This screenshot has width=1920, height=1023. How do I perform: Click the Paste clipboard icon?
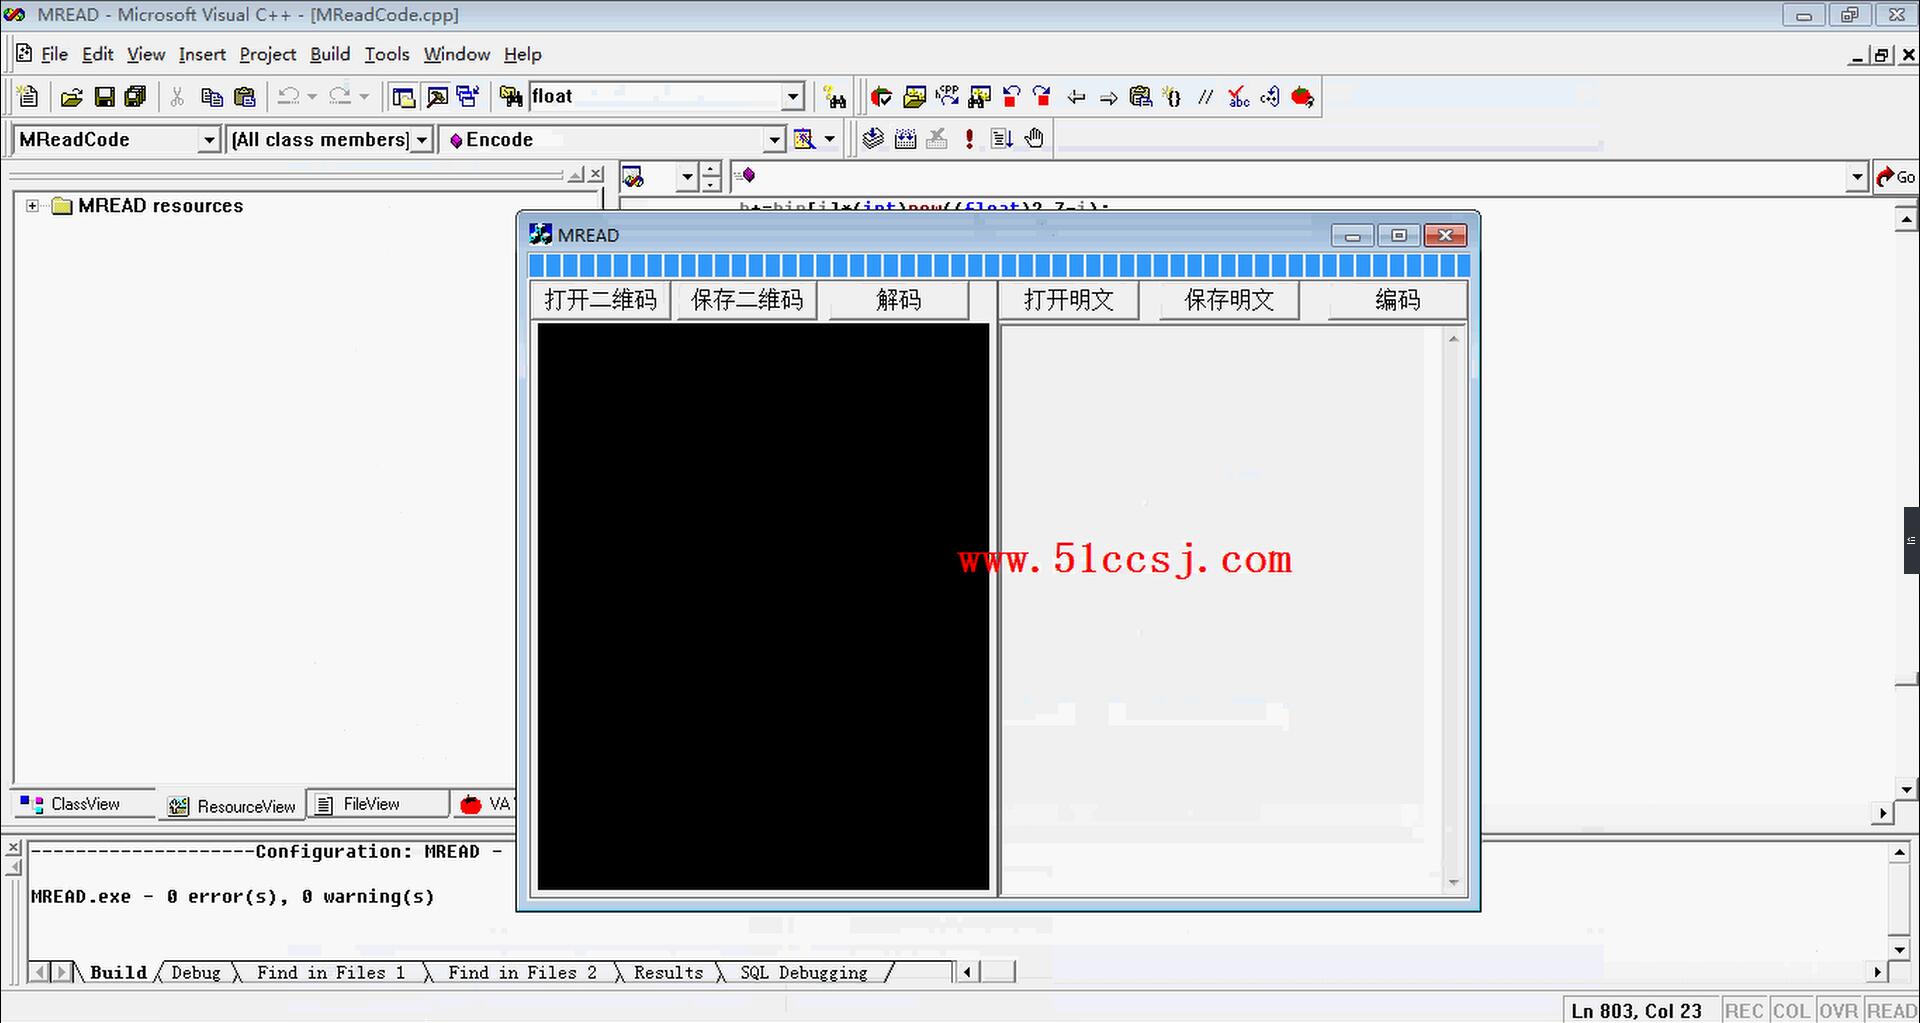[x=244, y=97]
